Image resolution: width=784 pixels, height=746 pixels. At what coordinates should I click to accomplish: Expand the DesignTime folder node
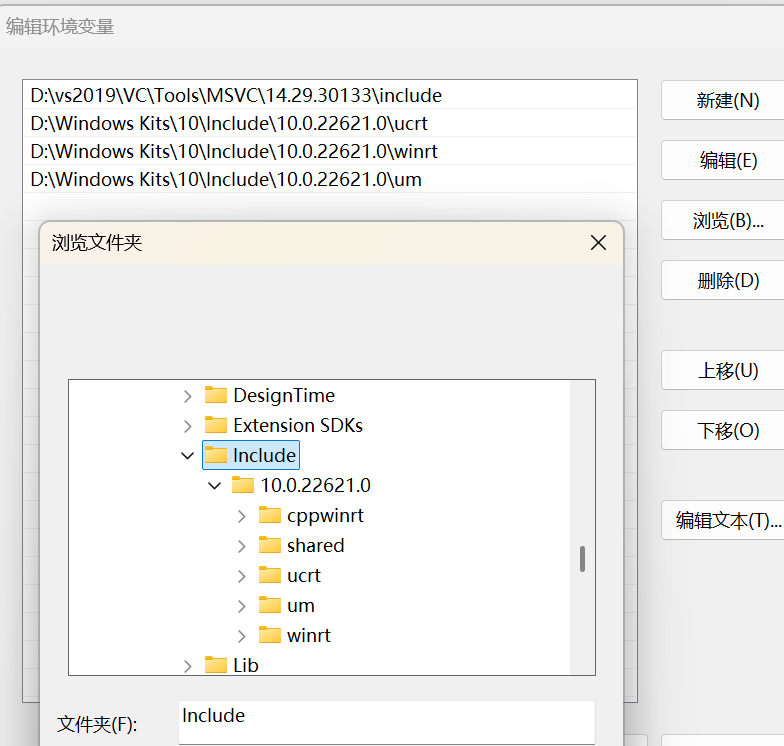(x=188, y=396)
